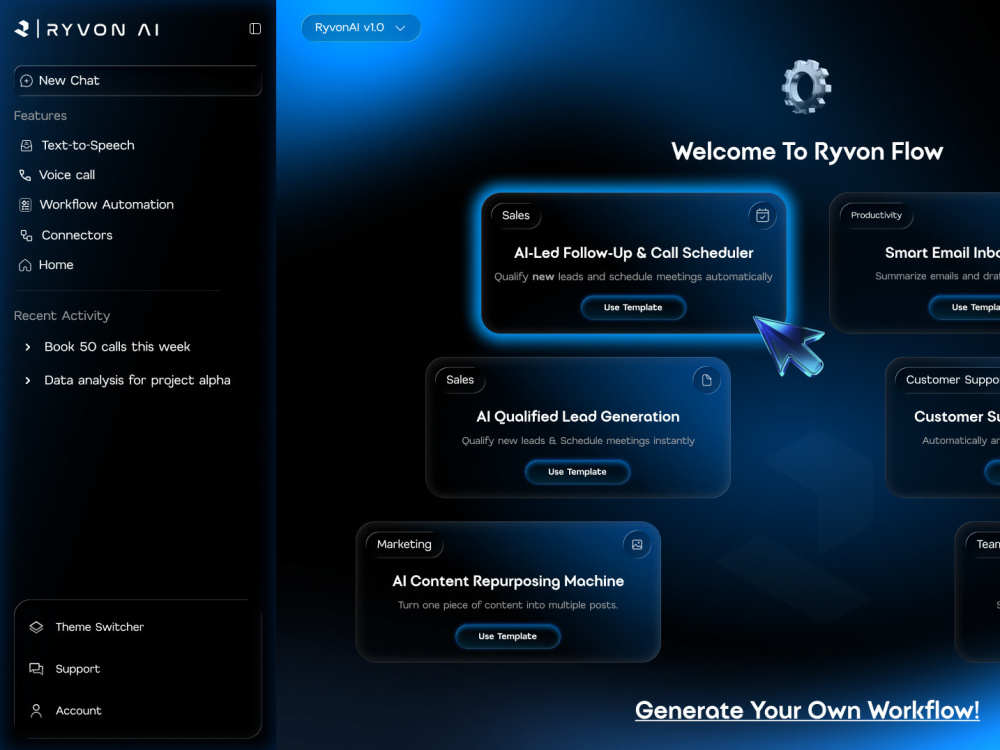Image resolution: width=1000 pixels, height=750 pixels.
Task: Click document icon on AI Qualified Lead Generation card
Action: [x=707, y=380]
